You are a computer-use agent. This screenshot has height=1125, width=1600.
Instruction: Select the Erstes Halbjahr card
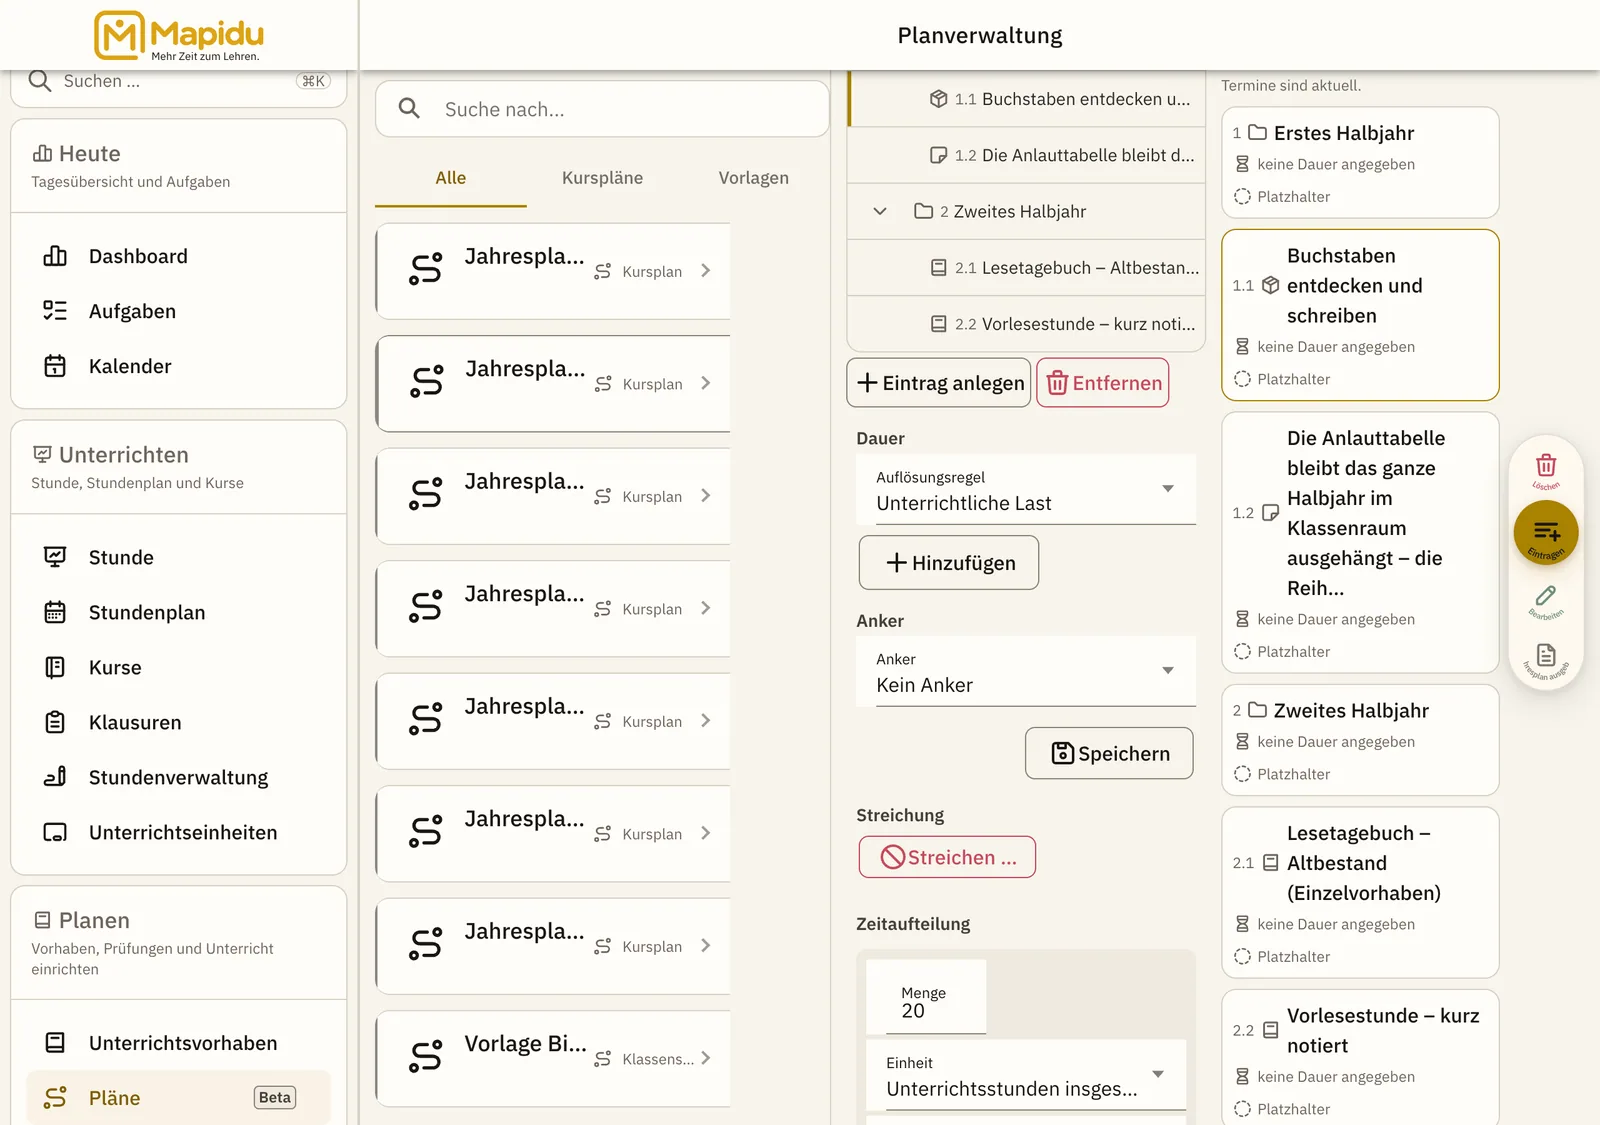click(x=1360, y=163)
